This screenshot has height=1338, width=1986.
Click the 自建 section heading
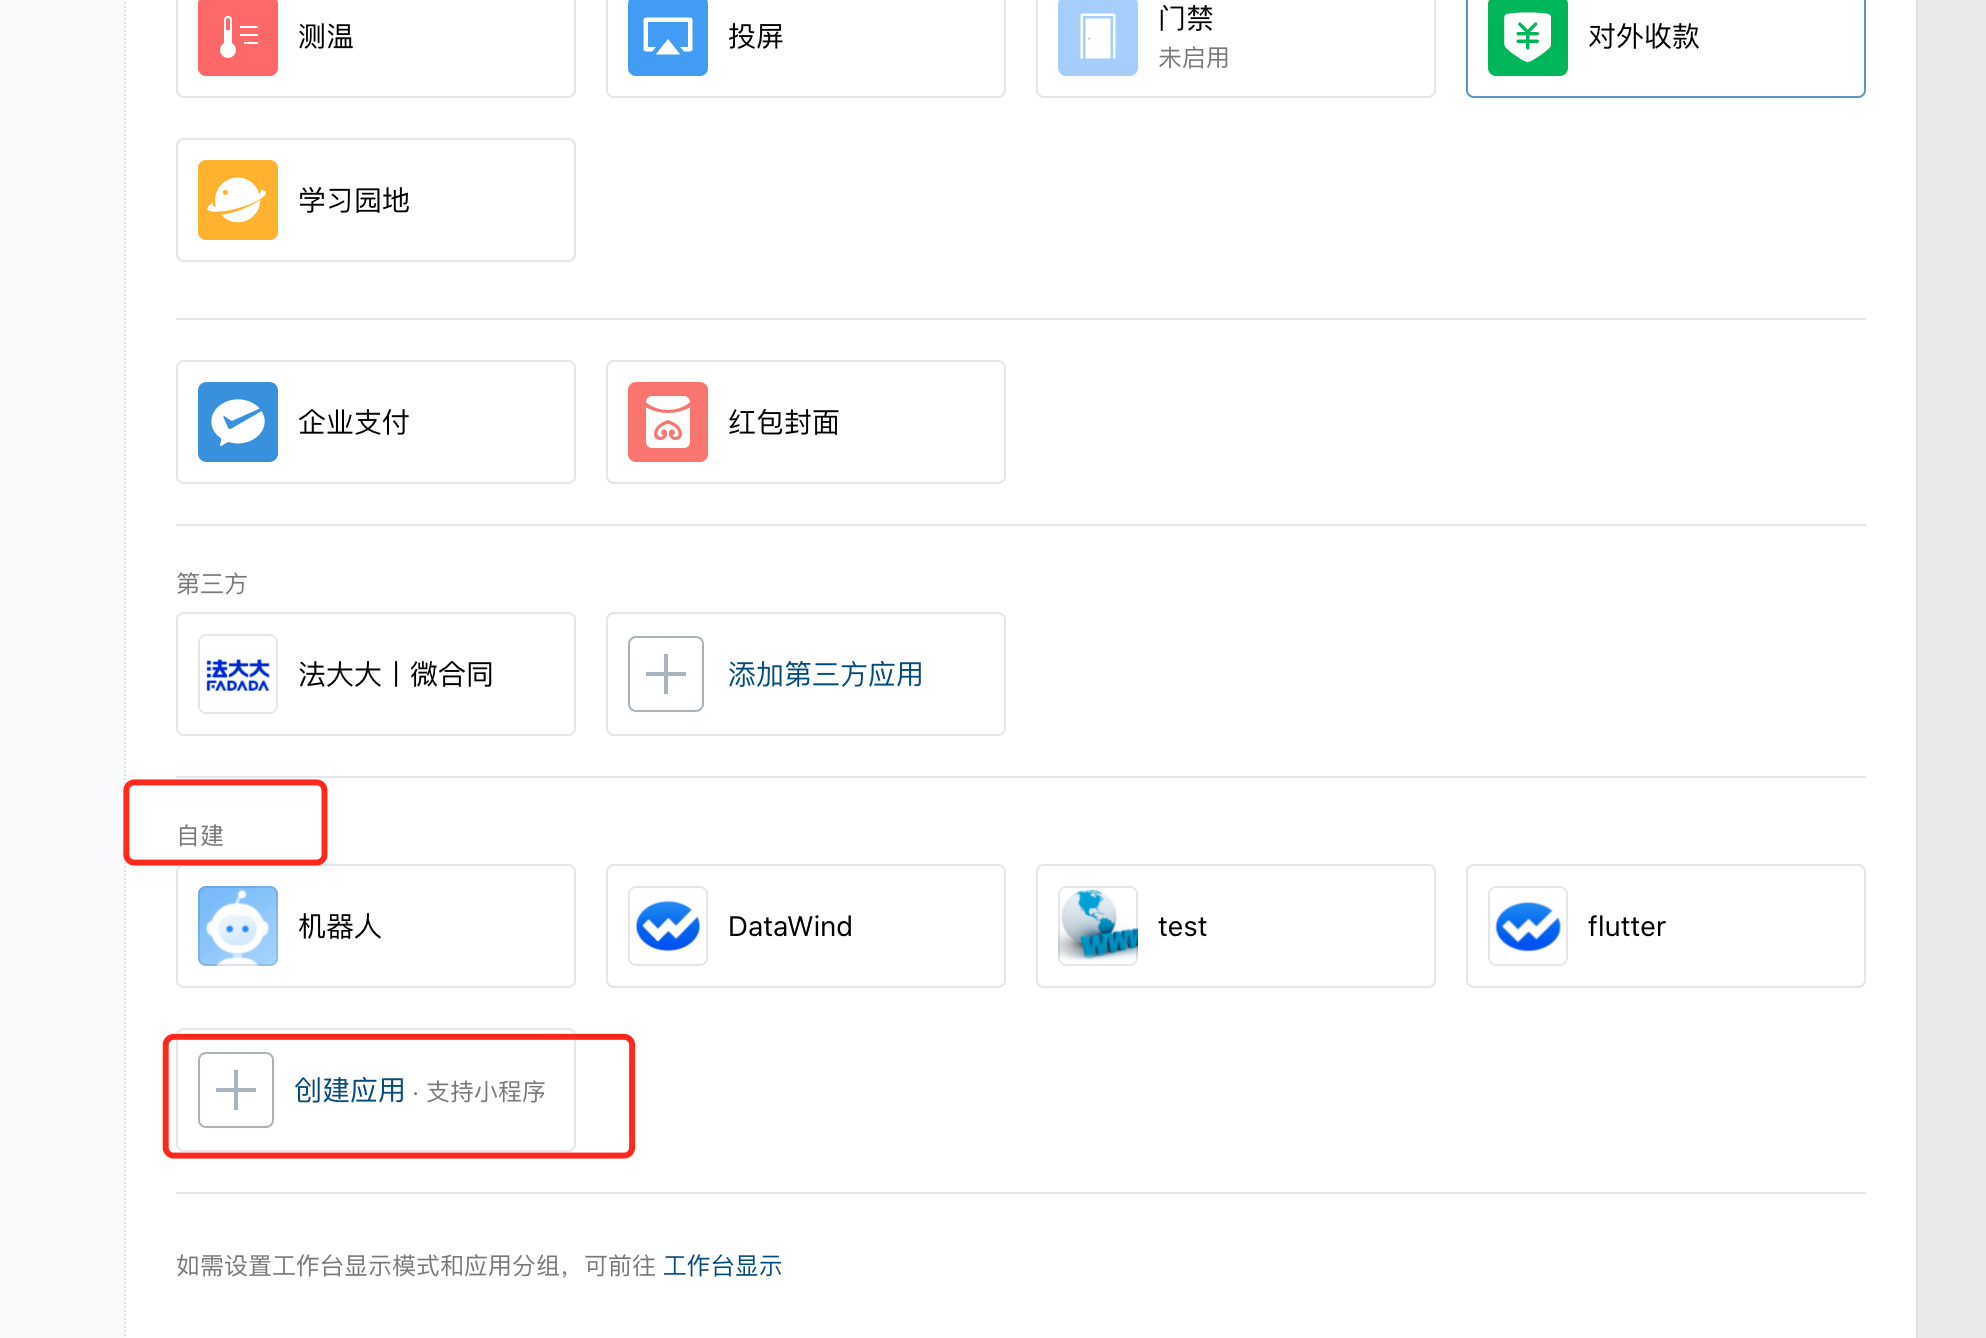(x=200, y=836)
